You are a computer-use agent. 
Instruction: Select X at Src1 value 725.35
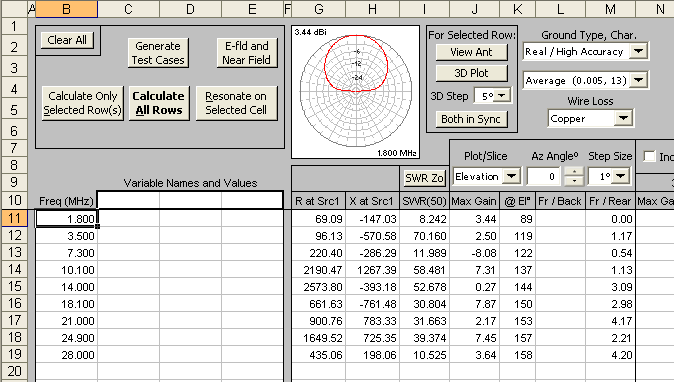click(x=372, y=338)
